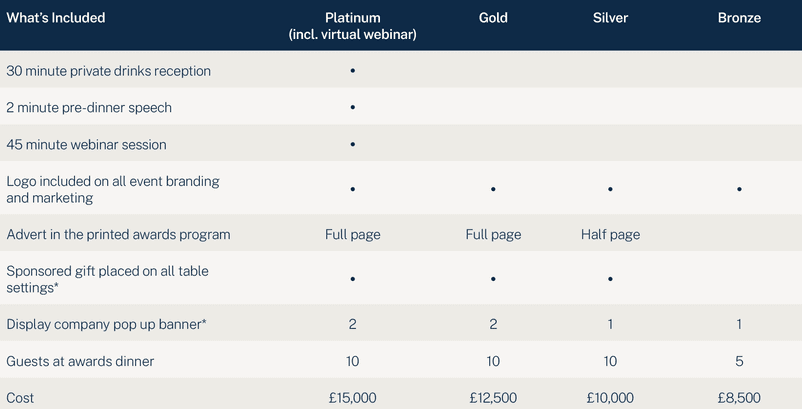Click Silver bullet for sponsored gift row

(610, 279)
